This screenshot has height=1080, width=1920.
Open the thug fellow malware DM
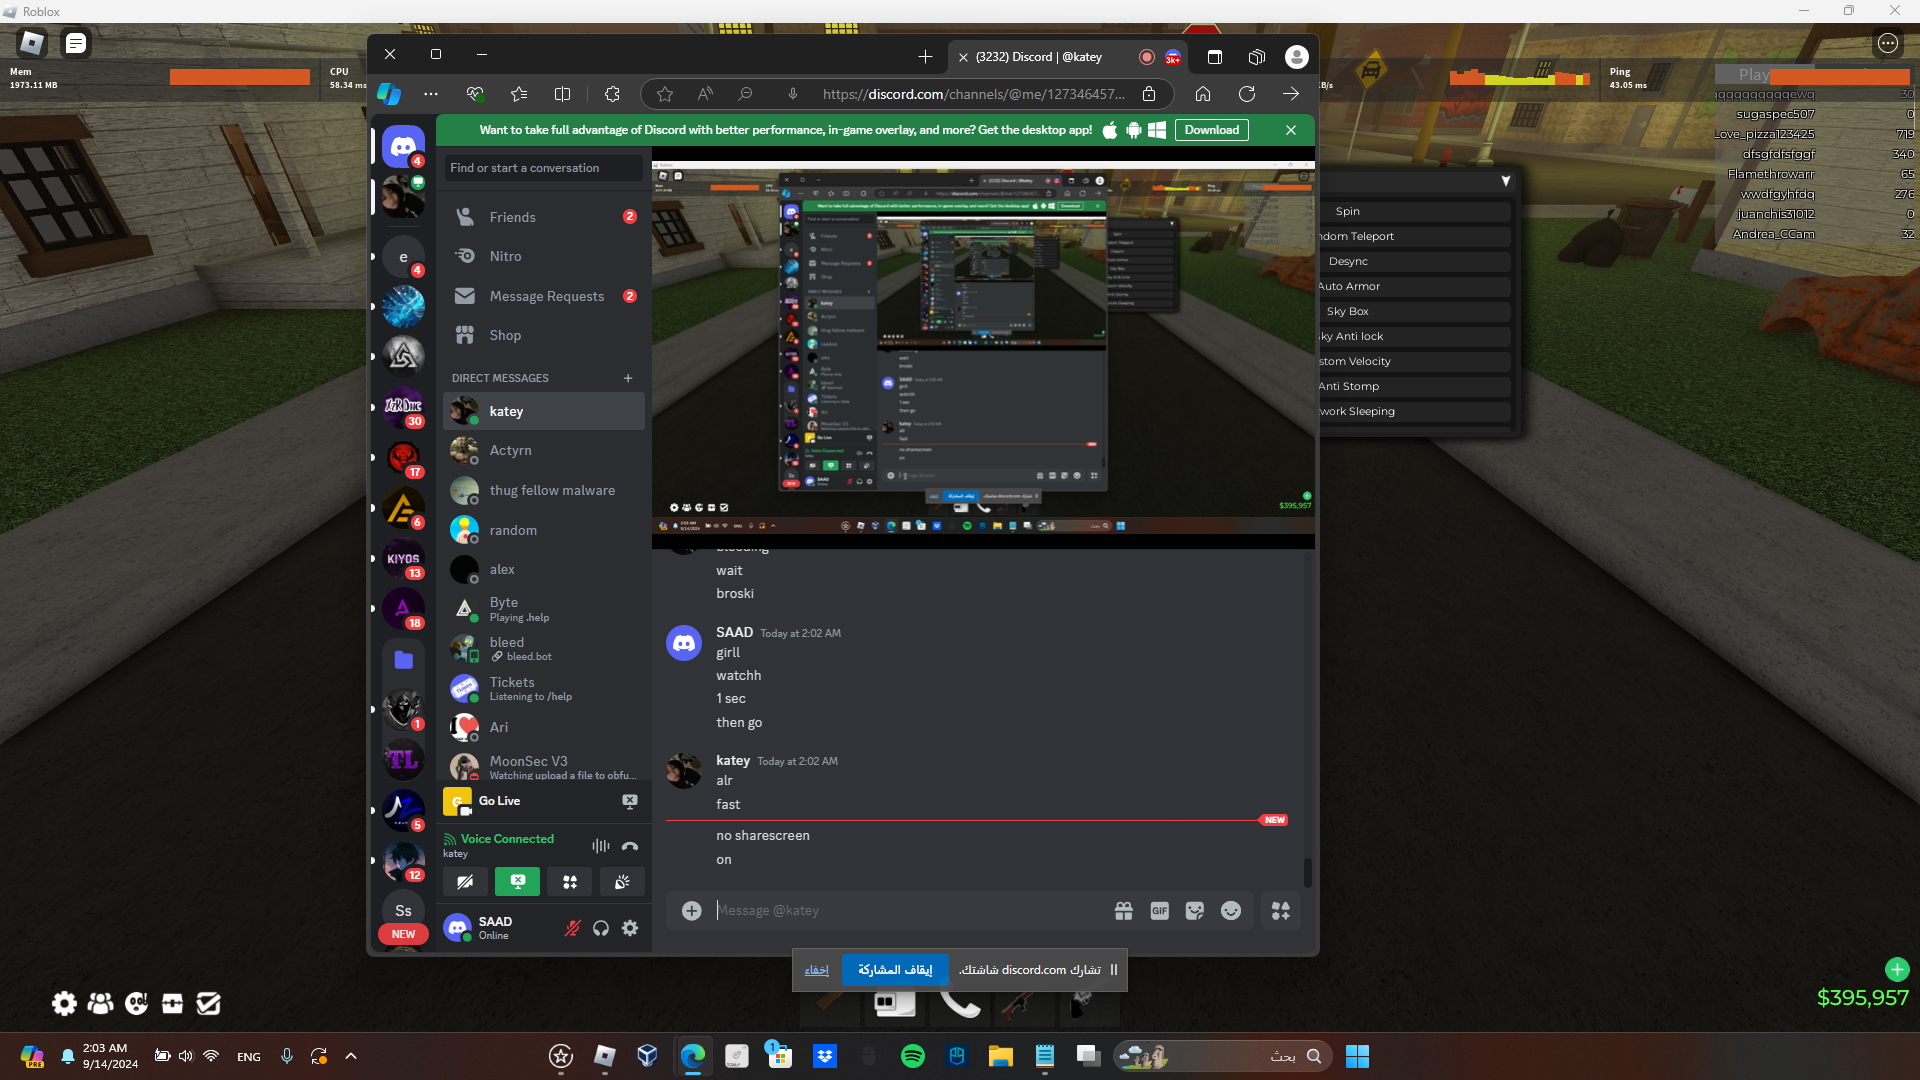tap(544, 491)
